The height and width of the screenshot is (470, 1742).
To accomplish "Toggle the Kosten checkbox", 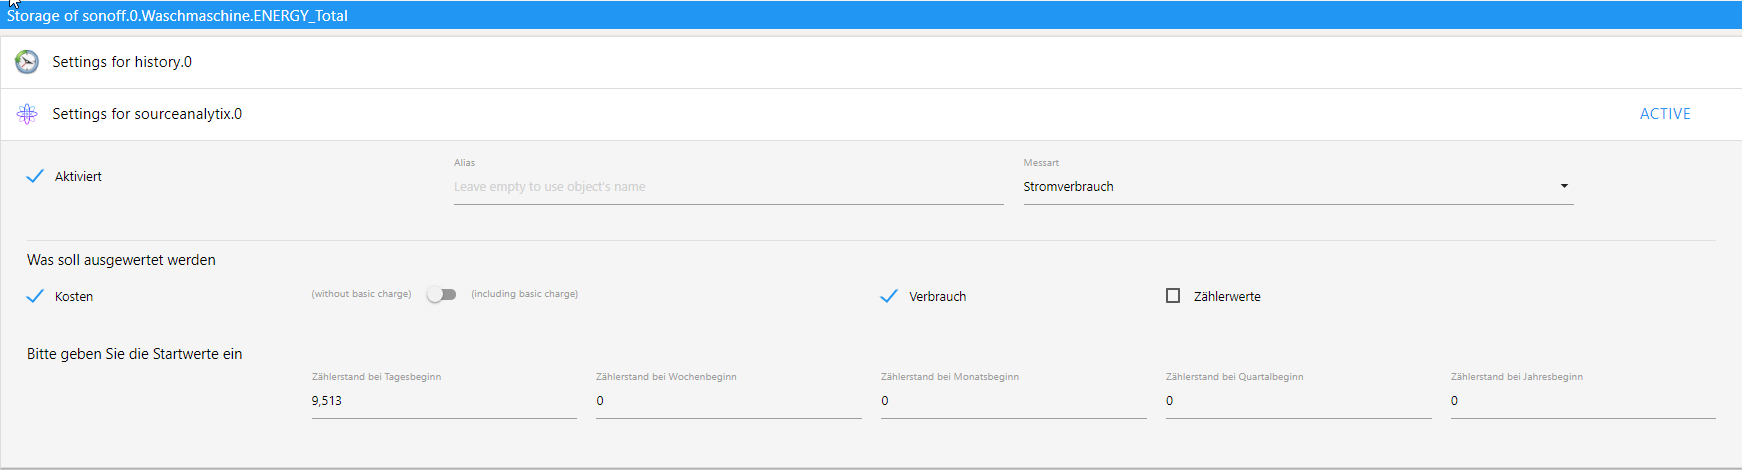I will [x=35, y=296].
